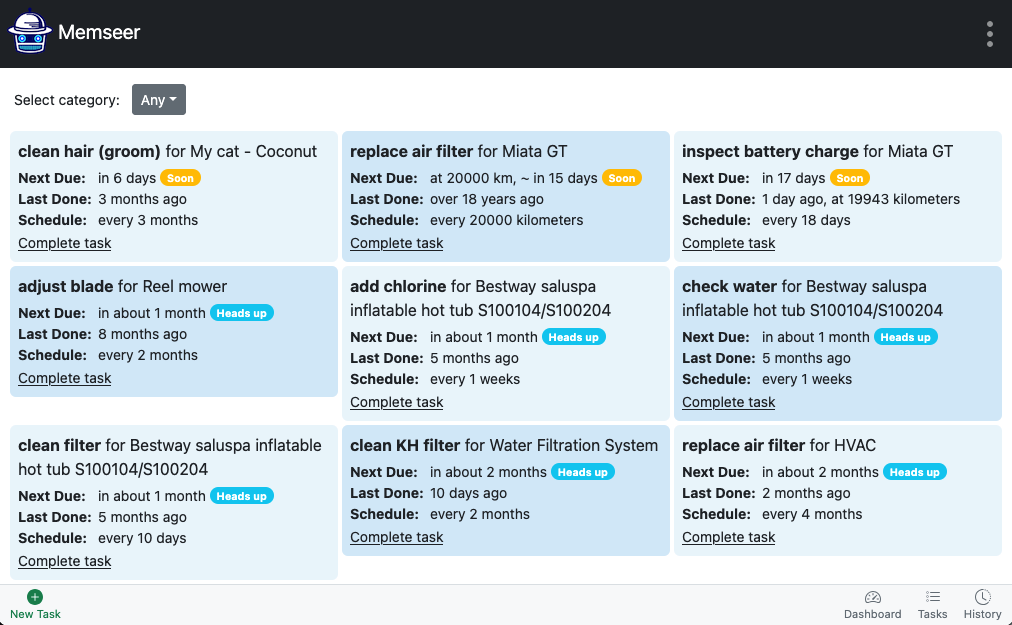The height and width of the screenshot is (625, 1012).
Task: Complete task for replace air filter HVAC
Action: pos(729,537)
